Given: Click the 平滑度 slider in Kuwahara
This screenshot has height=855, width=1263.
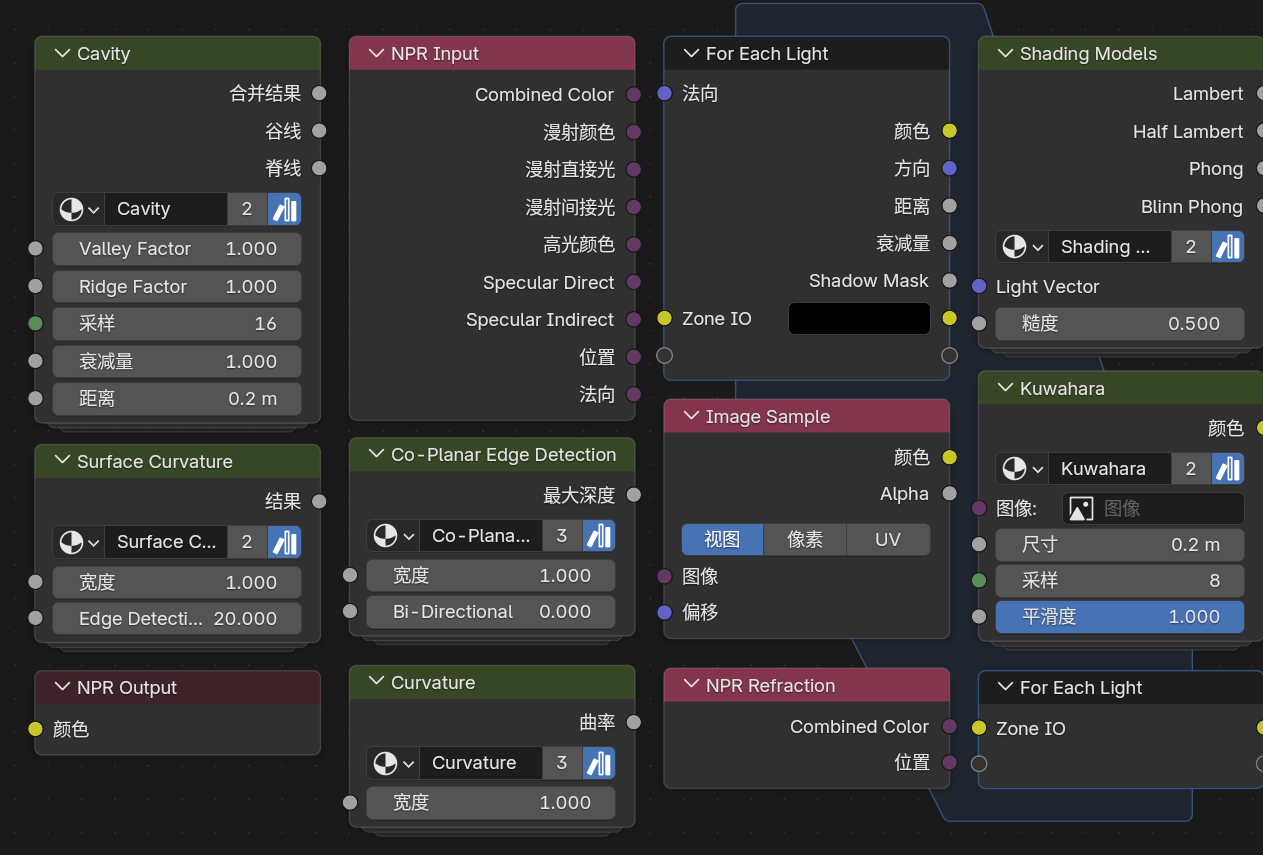Looking at the screenshot, I should (x=1120, y=617).
